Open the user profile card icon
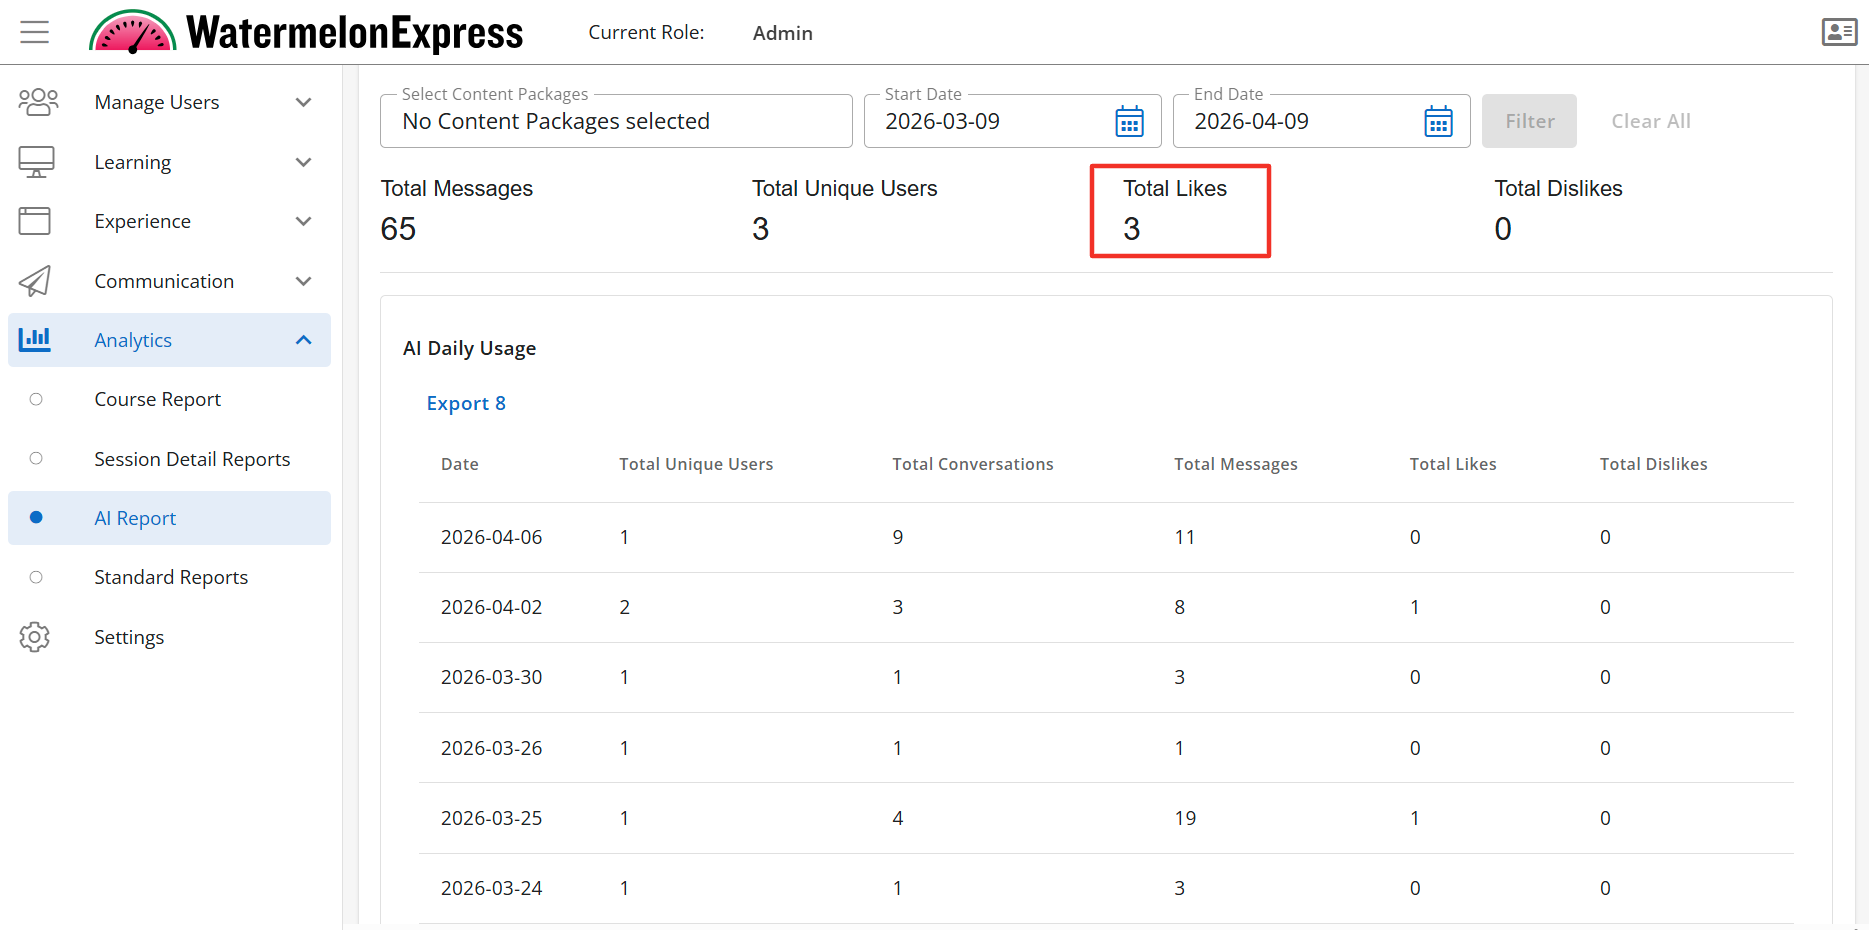This screenshot has height=930, width=1869. pos(1839,32)
